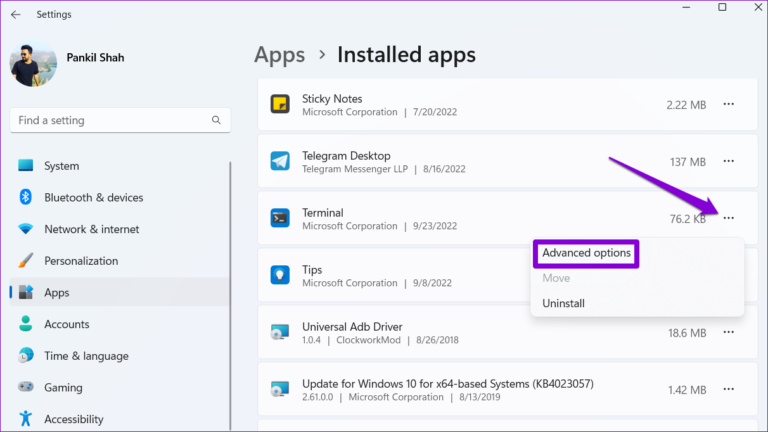Click the Terminal app icon

point(281,218)
